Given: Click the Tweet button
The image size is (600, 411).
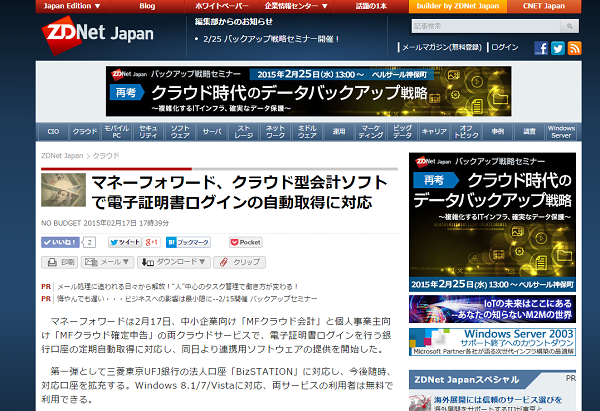Looking at the screenshot, I should pos(125,242).
